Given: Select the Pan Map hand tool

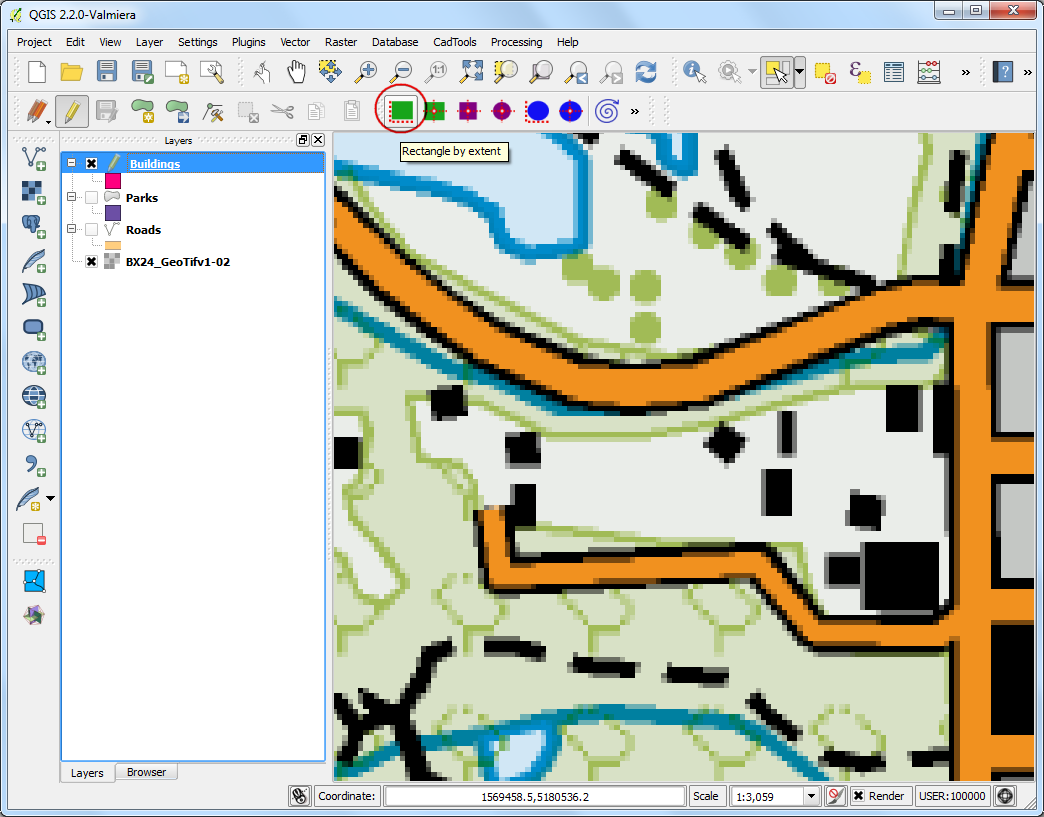Looking at the screenshot, I should click(x=296, y=71).
